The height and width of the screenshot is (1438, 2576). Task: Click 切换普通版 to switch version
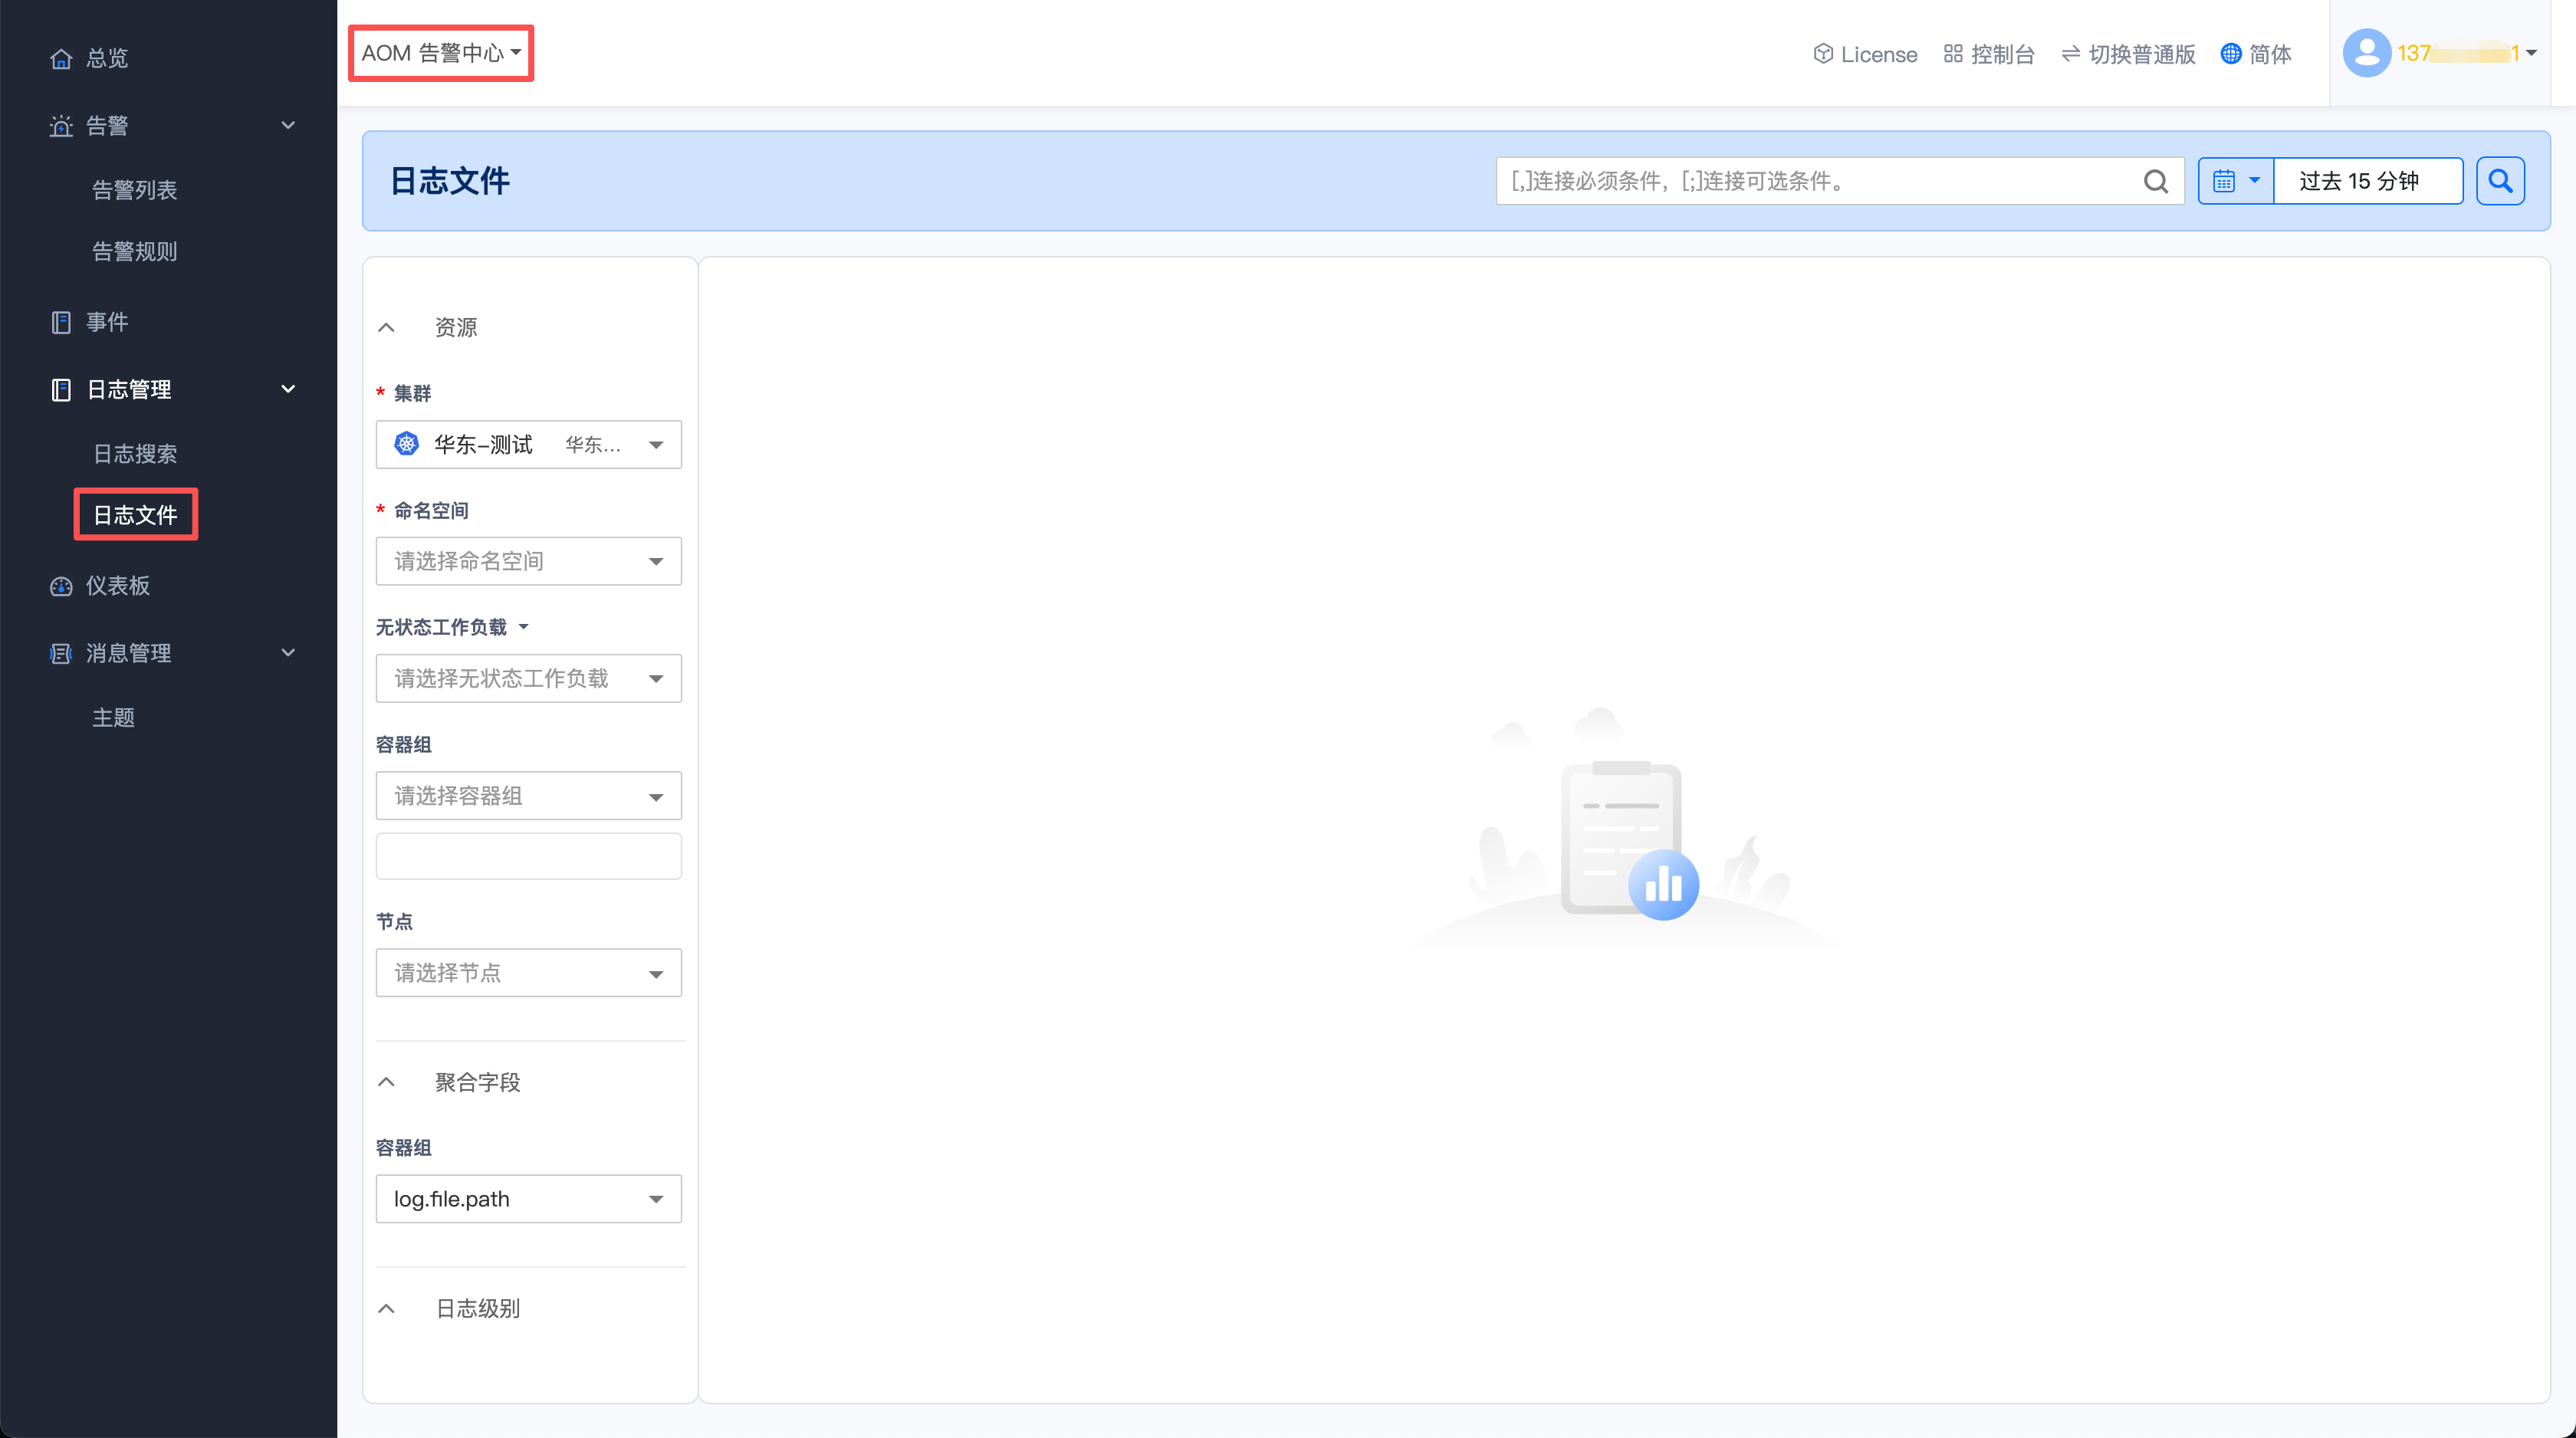point(2128,54)
